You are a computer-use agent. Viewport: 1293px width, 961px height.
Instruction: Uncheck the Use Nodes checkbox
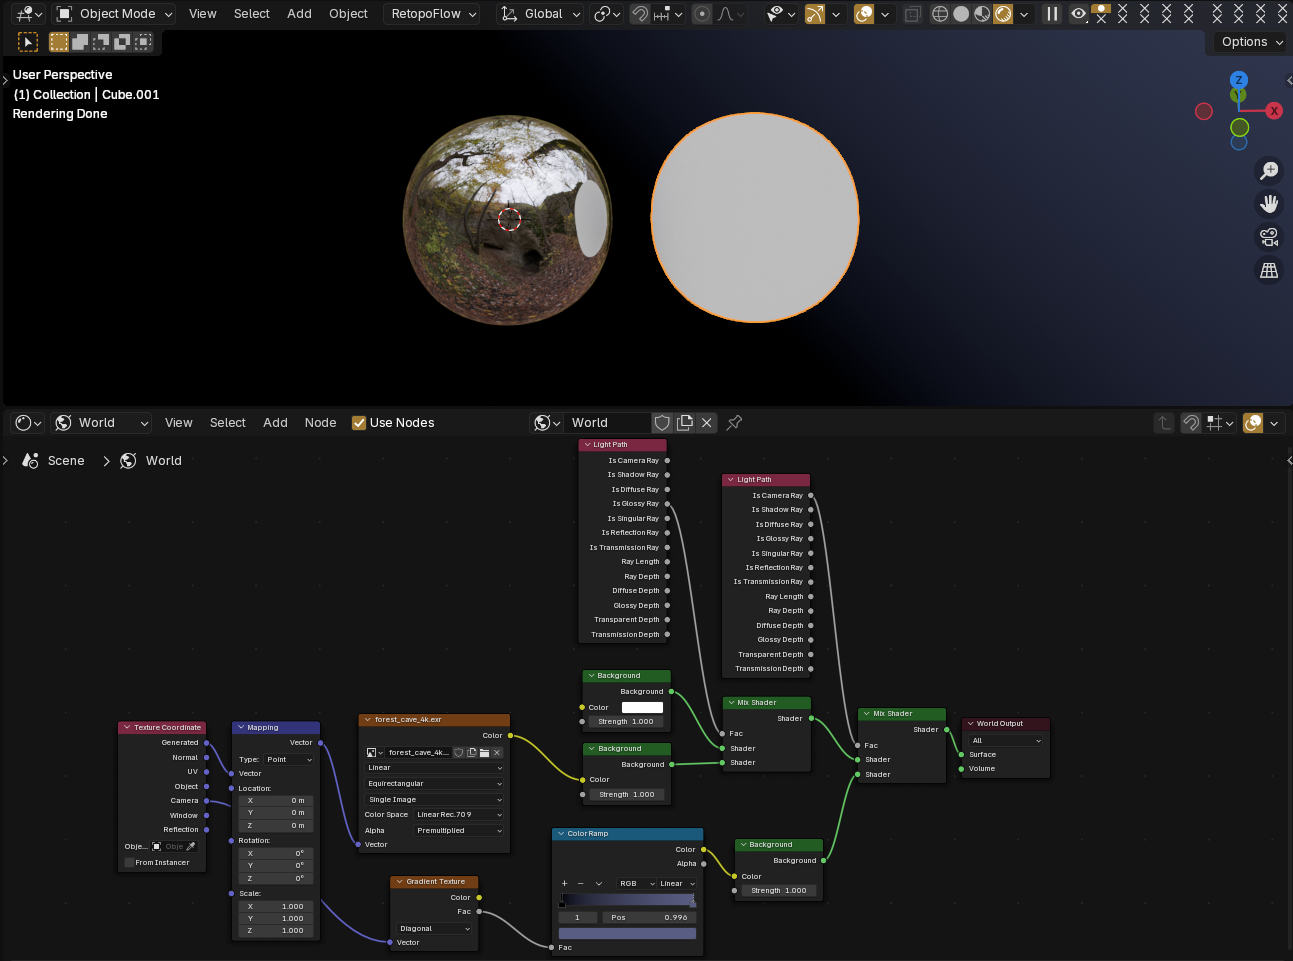(x=359, y=423)
